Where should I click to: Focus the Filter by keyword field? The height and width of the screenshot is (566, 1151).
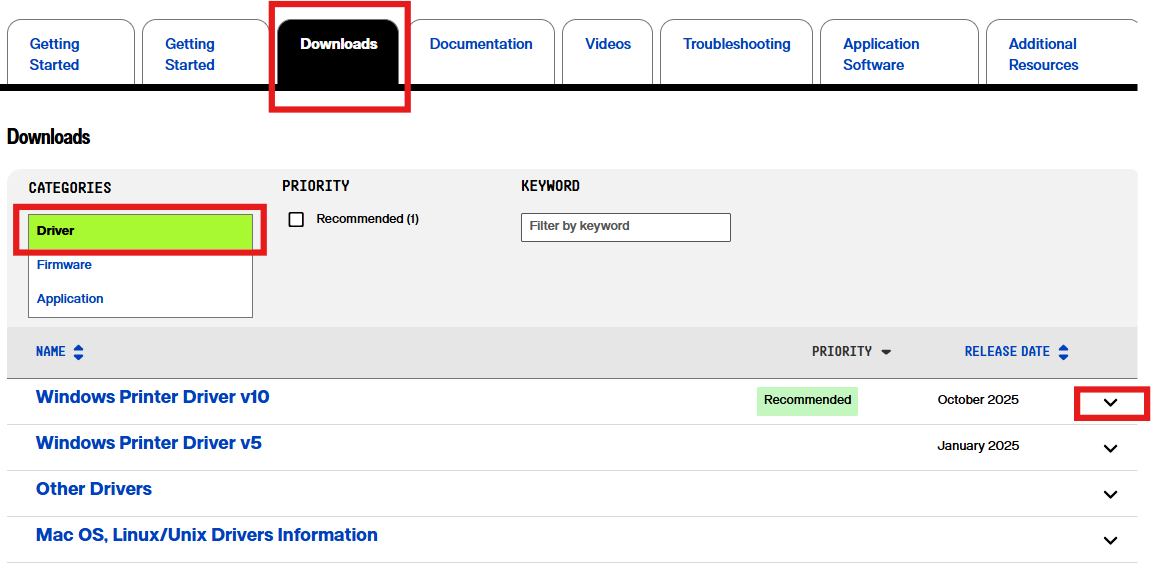pyautogui.click(x=625, y=227)
